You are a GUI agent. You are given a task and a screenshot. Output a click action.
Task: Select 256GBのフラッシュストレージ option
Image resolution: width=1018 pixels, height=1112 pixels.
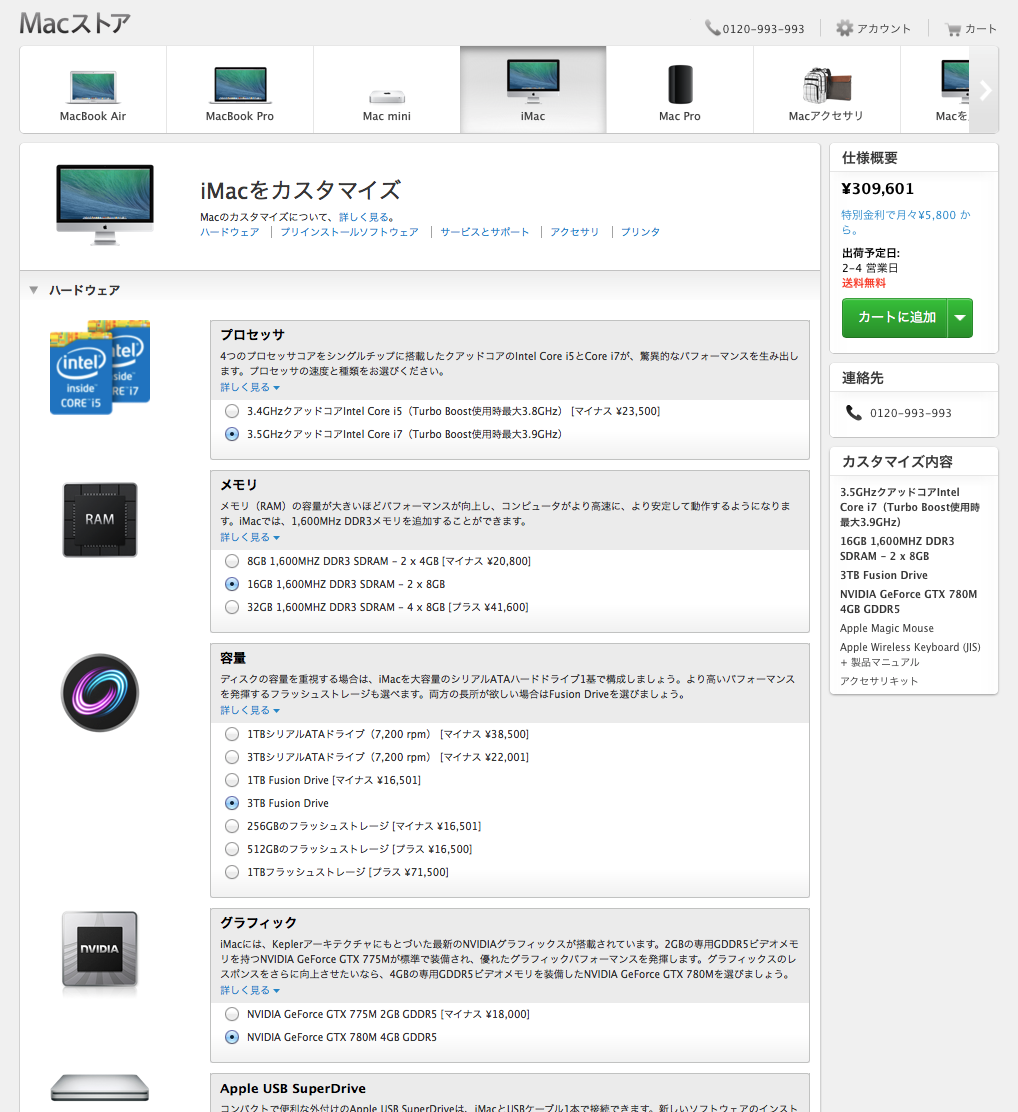pos(232,826)
